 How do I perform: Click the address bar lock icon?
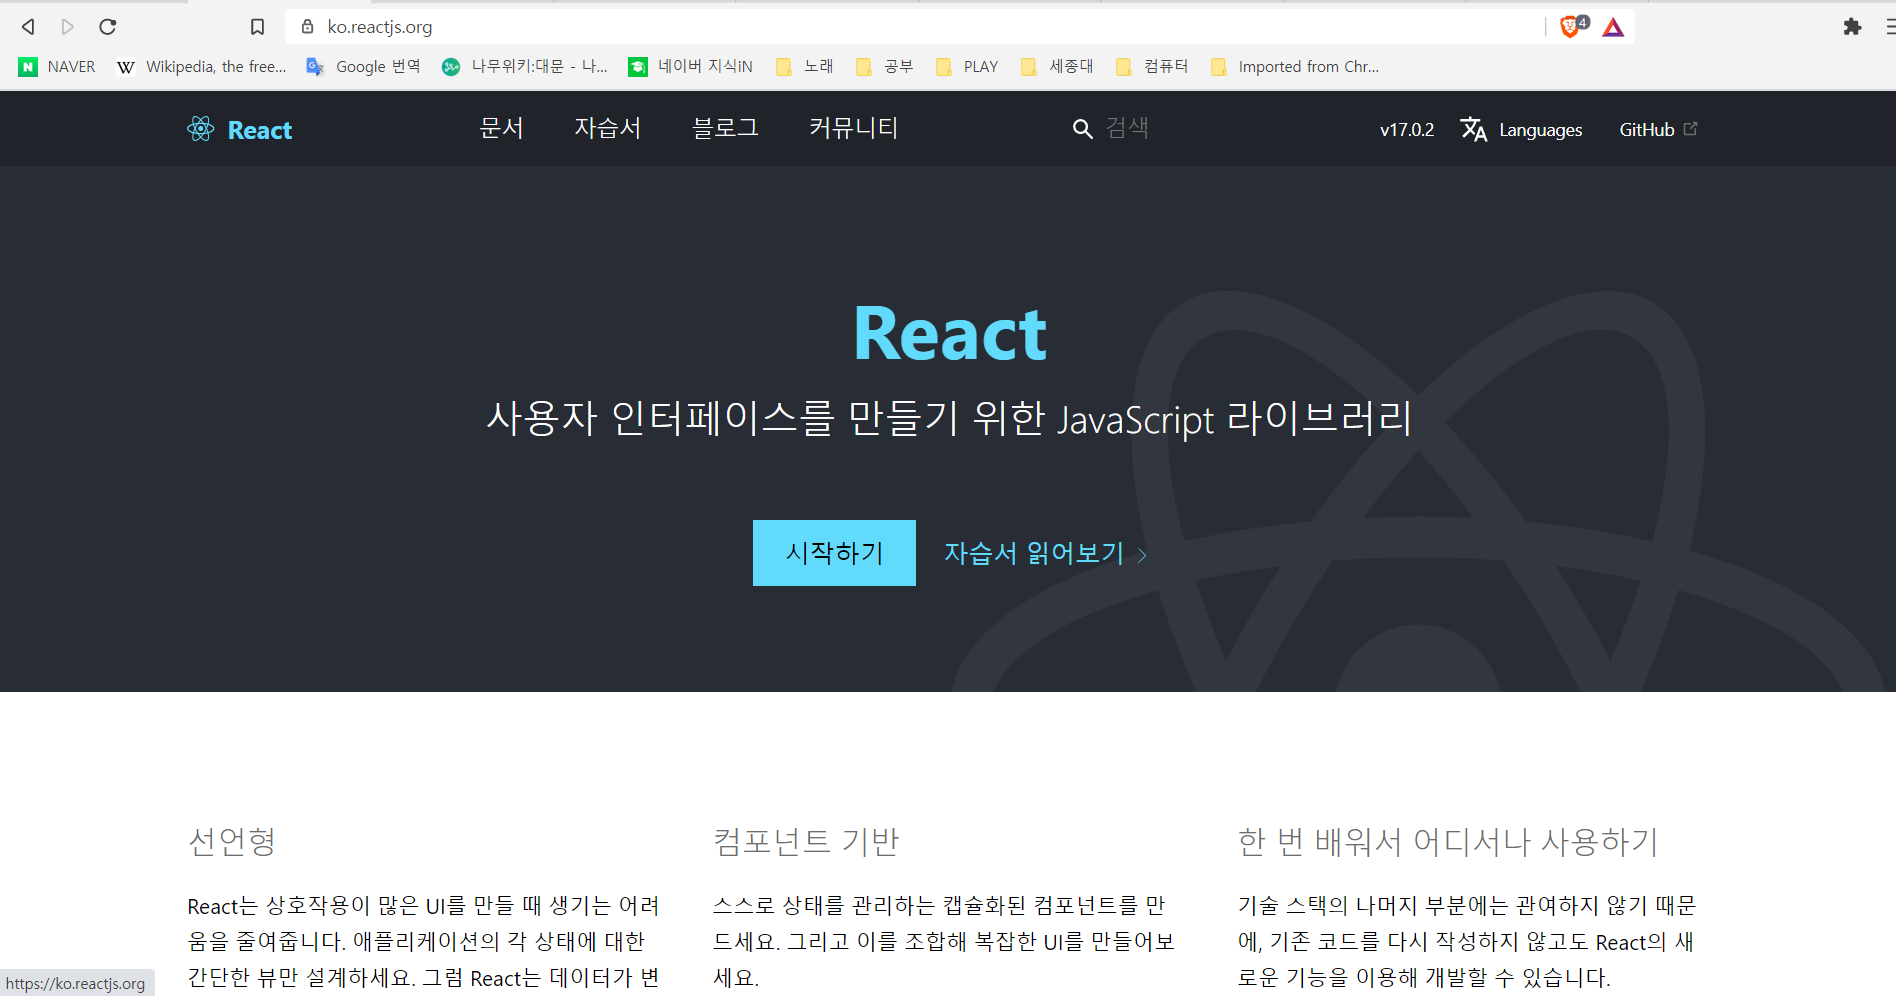point(308,27)
